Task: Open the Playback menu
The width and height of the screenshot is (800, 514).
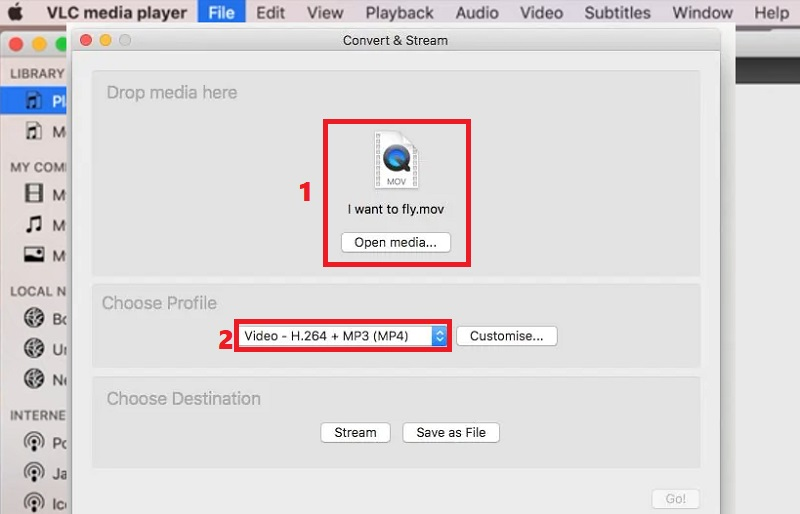Action: pyautogui.click(x=399, y=13)
